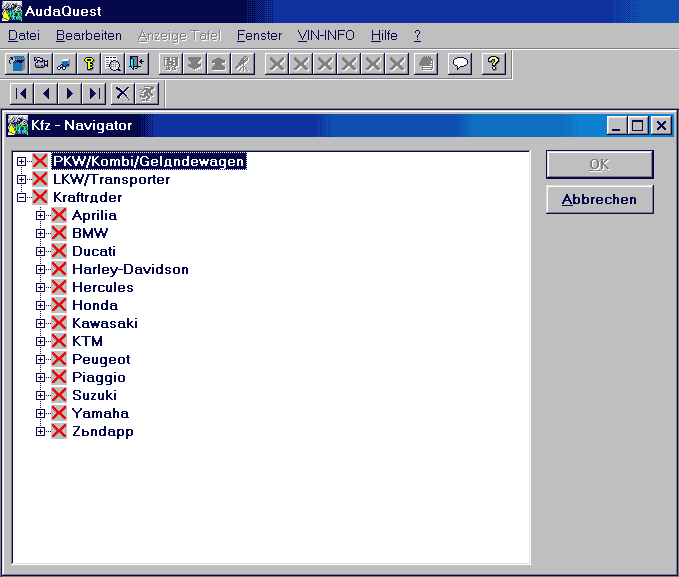Image resolution: width=679 pixels, height=577 pixels.
Task: Select the Harley-Davidson entry
Action: pyautogui.click(x=130, y=269)
